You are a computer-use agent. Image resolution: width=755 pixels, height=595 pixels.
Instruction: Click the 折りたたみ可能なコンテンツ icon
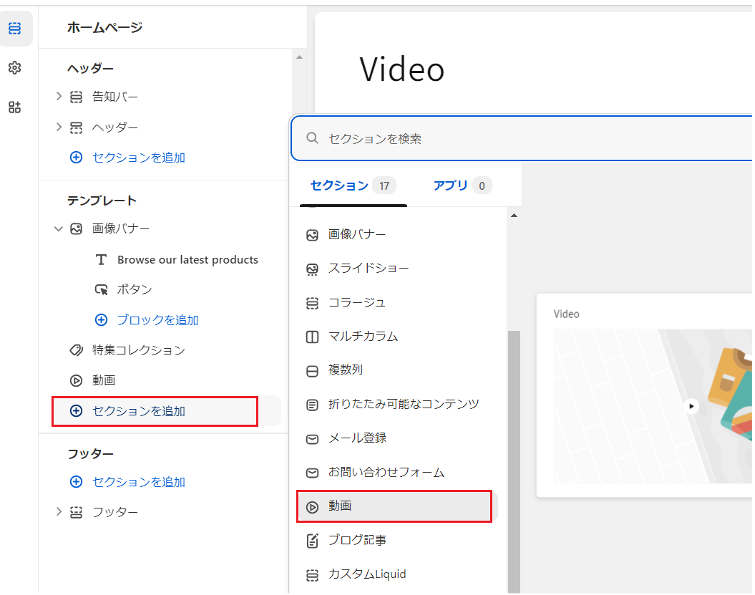coord(312,405)
